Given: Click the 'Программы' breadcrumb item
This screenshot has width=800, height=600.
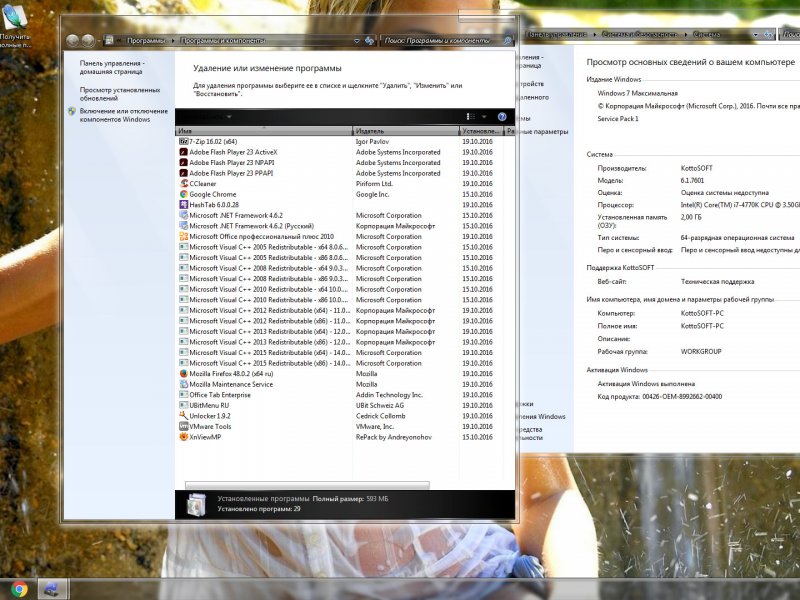Looking at the screenshot, I should [x=146, y=40].
